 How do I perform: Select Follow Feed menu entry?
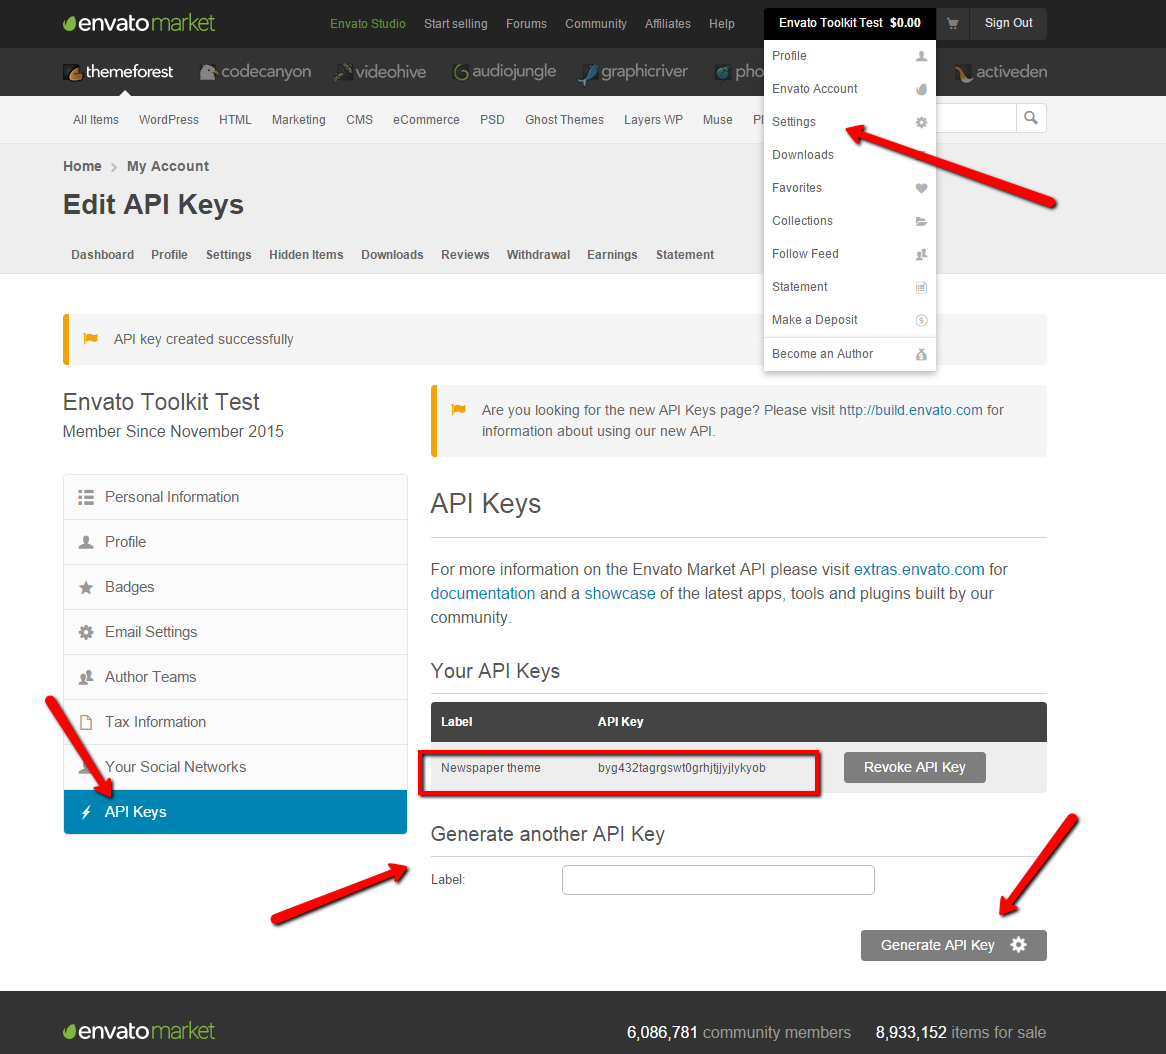[850, 254]
